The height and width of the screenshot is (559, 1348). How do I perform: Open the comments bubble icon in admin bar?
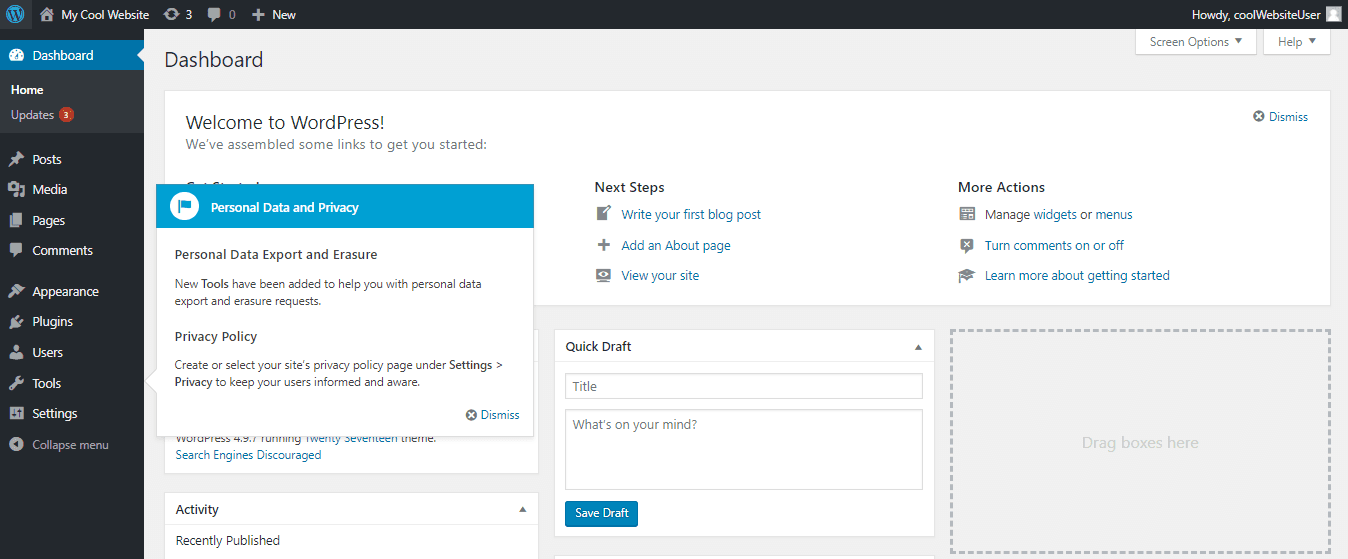[x=214, y=15]
